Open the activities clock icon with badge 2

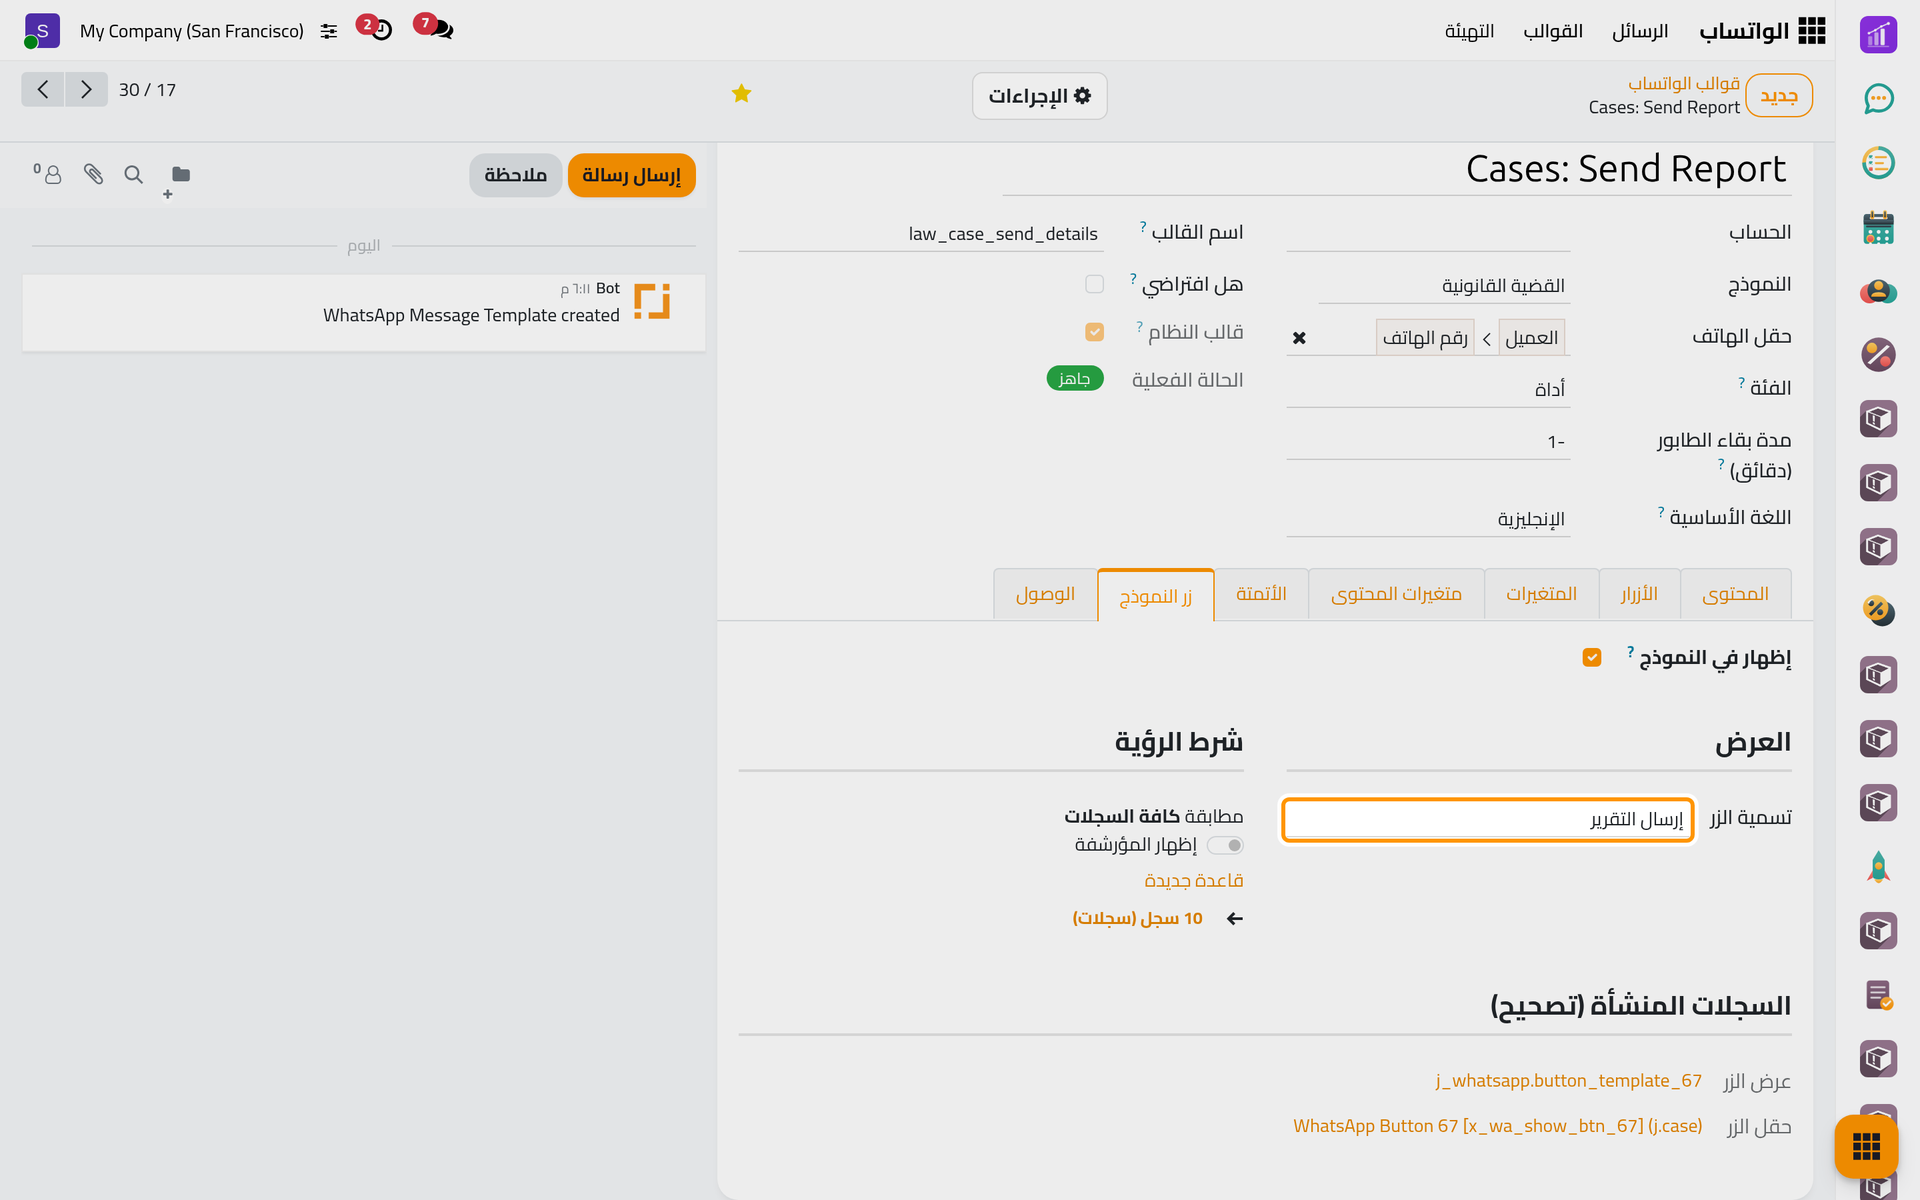click(375, 28)
